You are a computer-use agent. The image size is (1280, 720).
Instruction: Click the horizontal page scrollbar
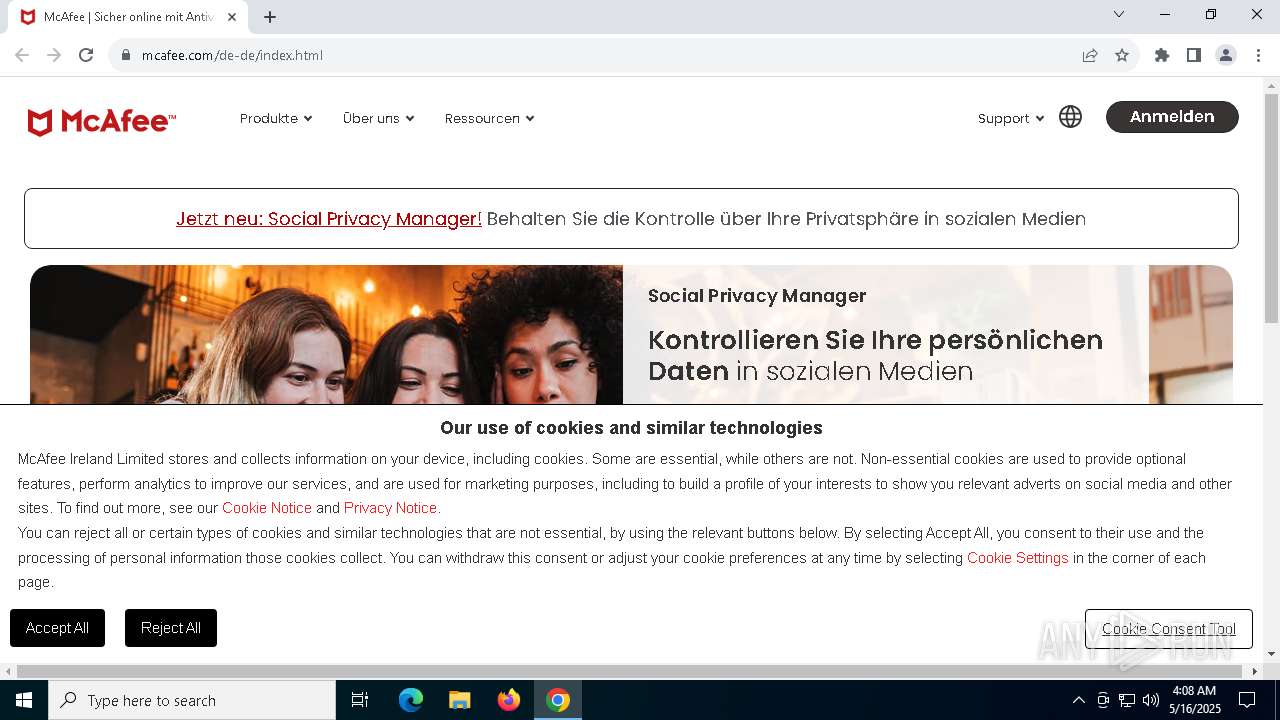point(630,671)
